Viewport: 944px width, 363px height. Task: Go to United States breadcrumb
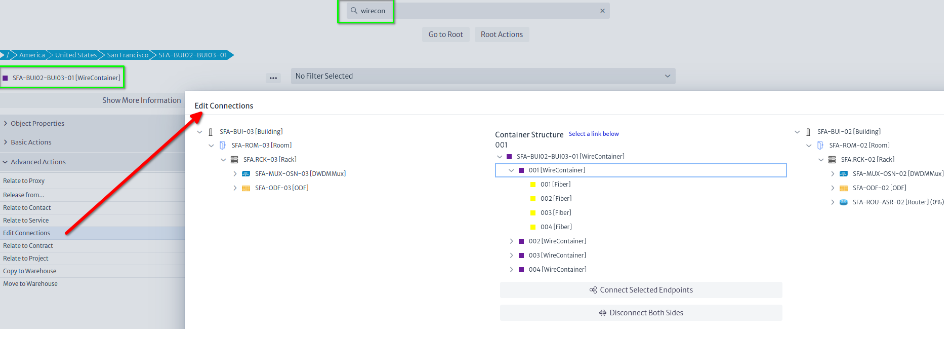pyautogui.click(x=75, y=55)
